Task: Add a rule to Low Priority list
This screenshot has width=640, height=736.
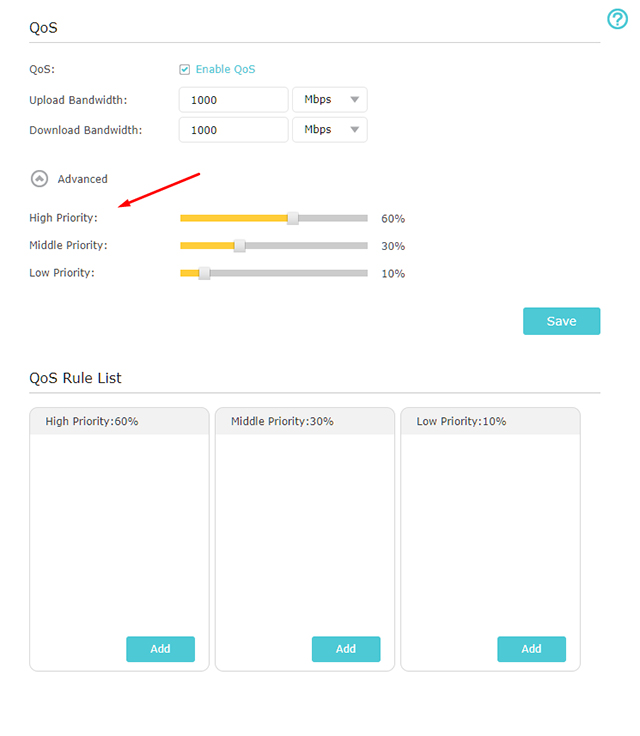Action: point(532,649)
